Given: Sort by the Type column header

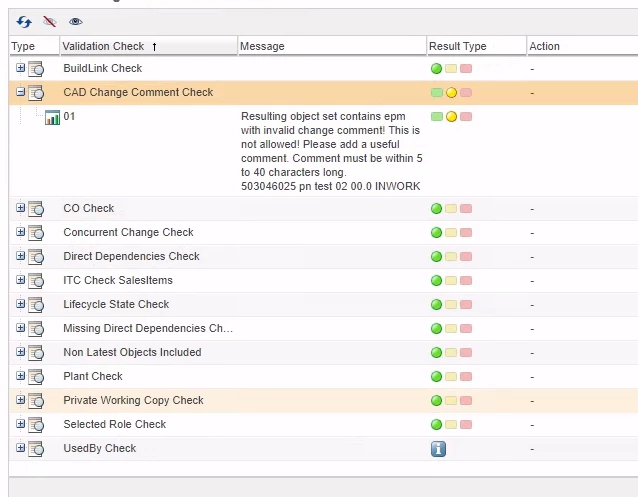Looking at the screenshot, I should coord(34,46).
